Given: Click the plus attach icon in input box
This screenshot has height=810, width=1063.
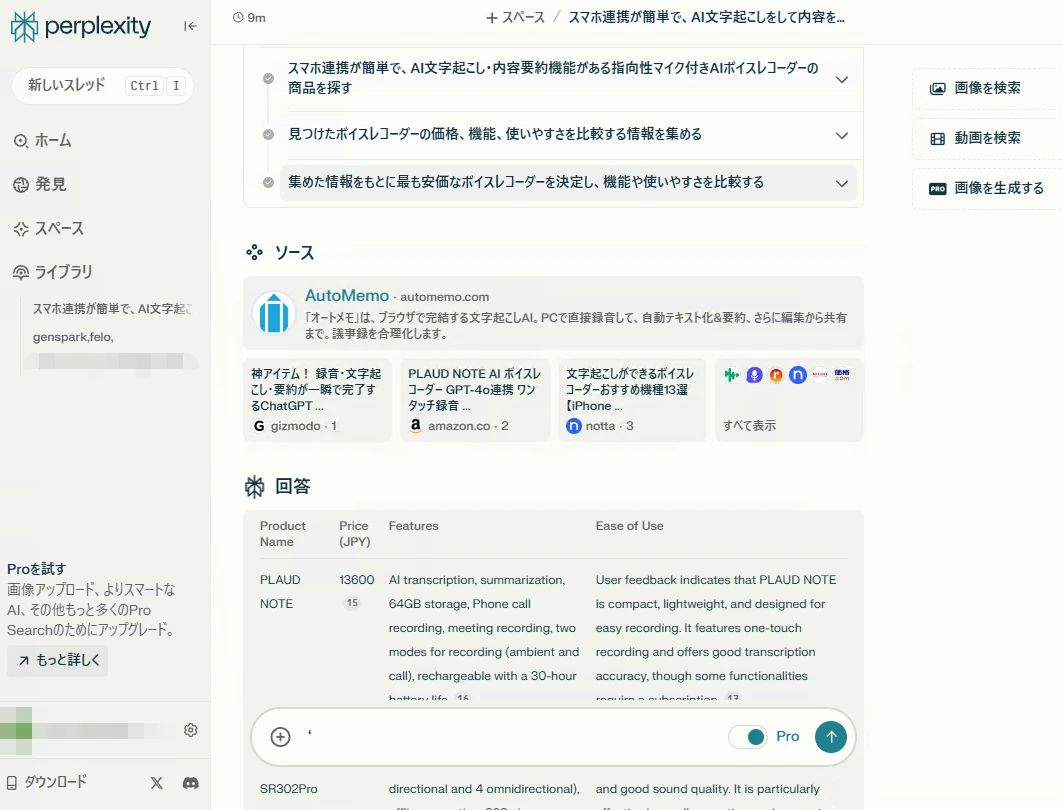Looking at the screenshot, I should (281, 737).
